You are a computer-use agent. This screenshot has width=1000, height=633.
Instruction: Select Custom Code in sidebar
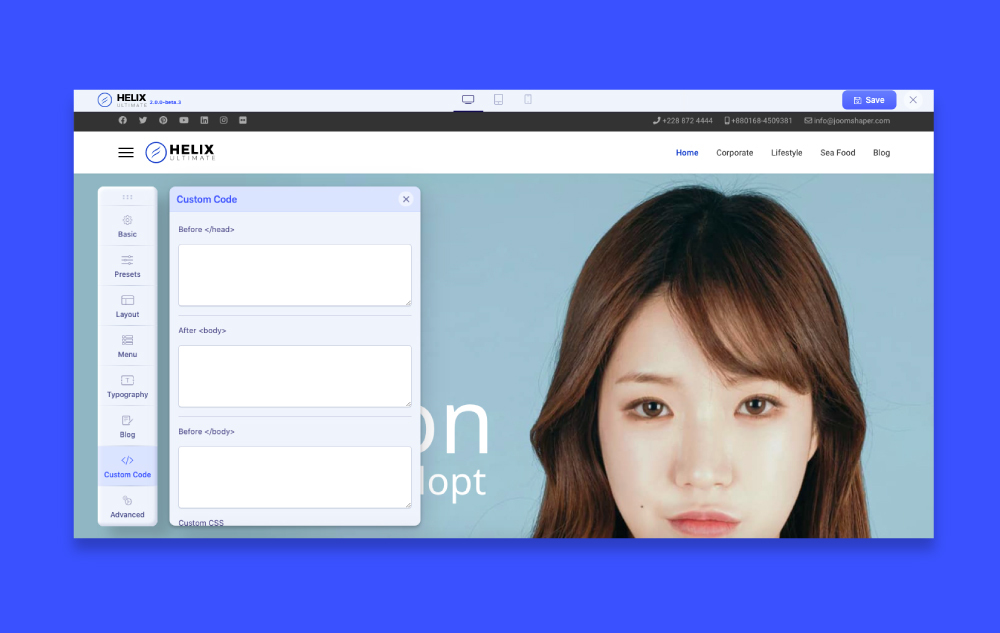[128, 467]
